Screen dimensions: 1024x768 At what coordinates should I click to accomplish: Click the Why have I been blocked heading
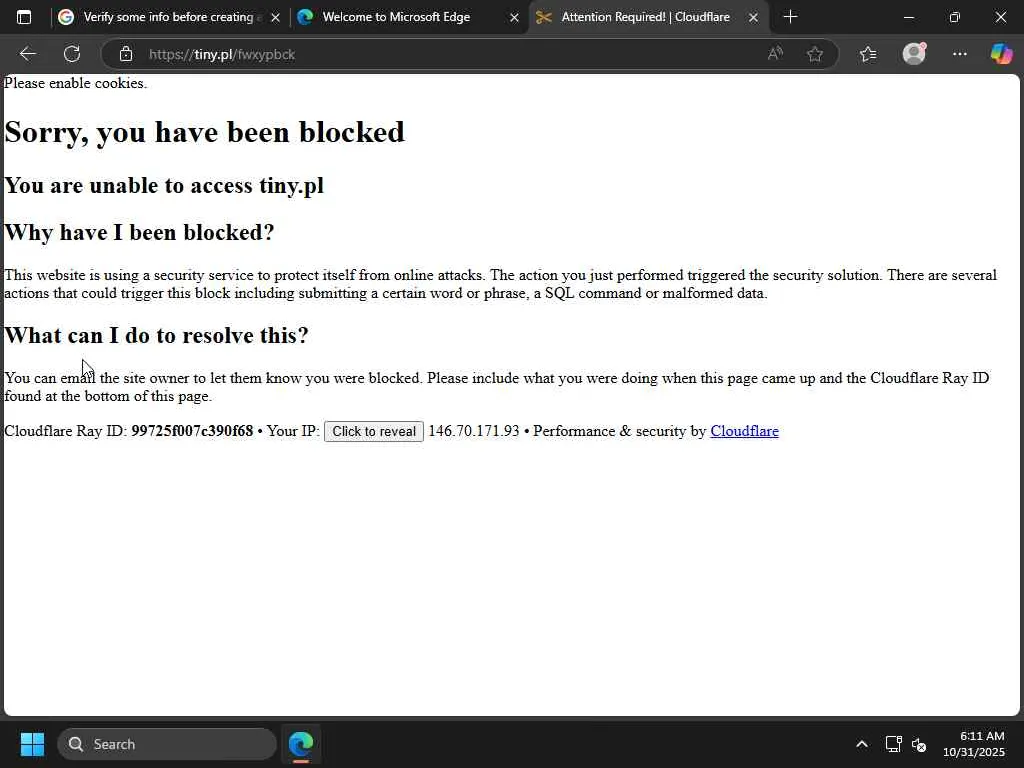click(x=139, y=232)
